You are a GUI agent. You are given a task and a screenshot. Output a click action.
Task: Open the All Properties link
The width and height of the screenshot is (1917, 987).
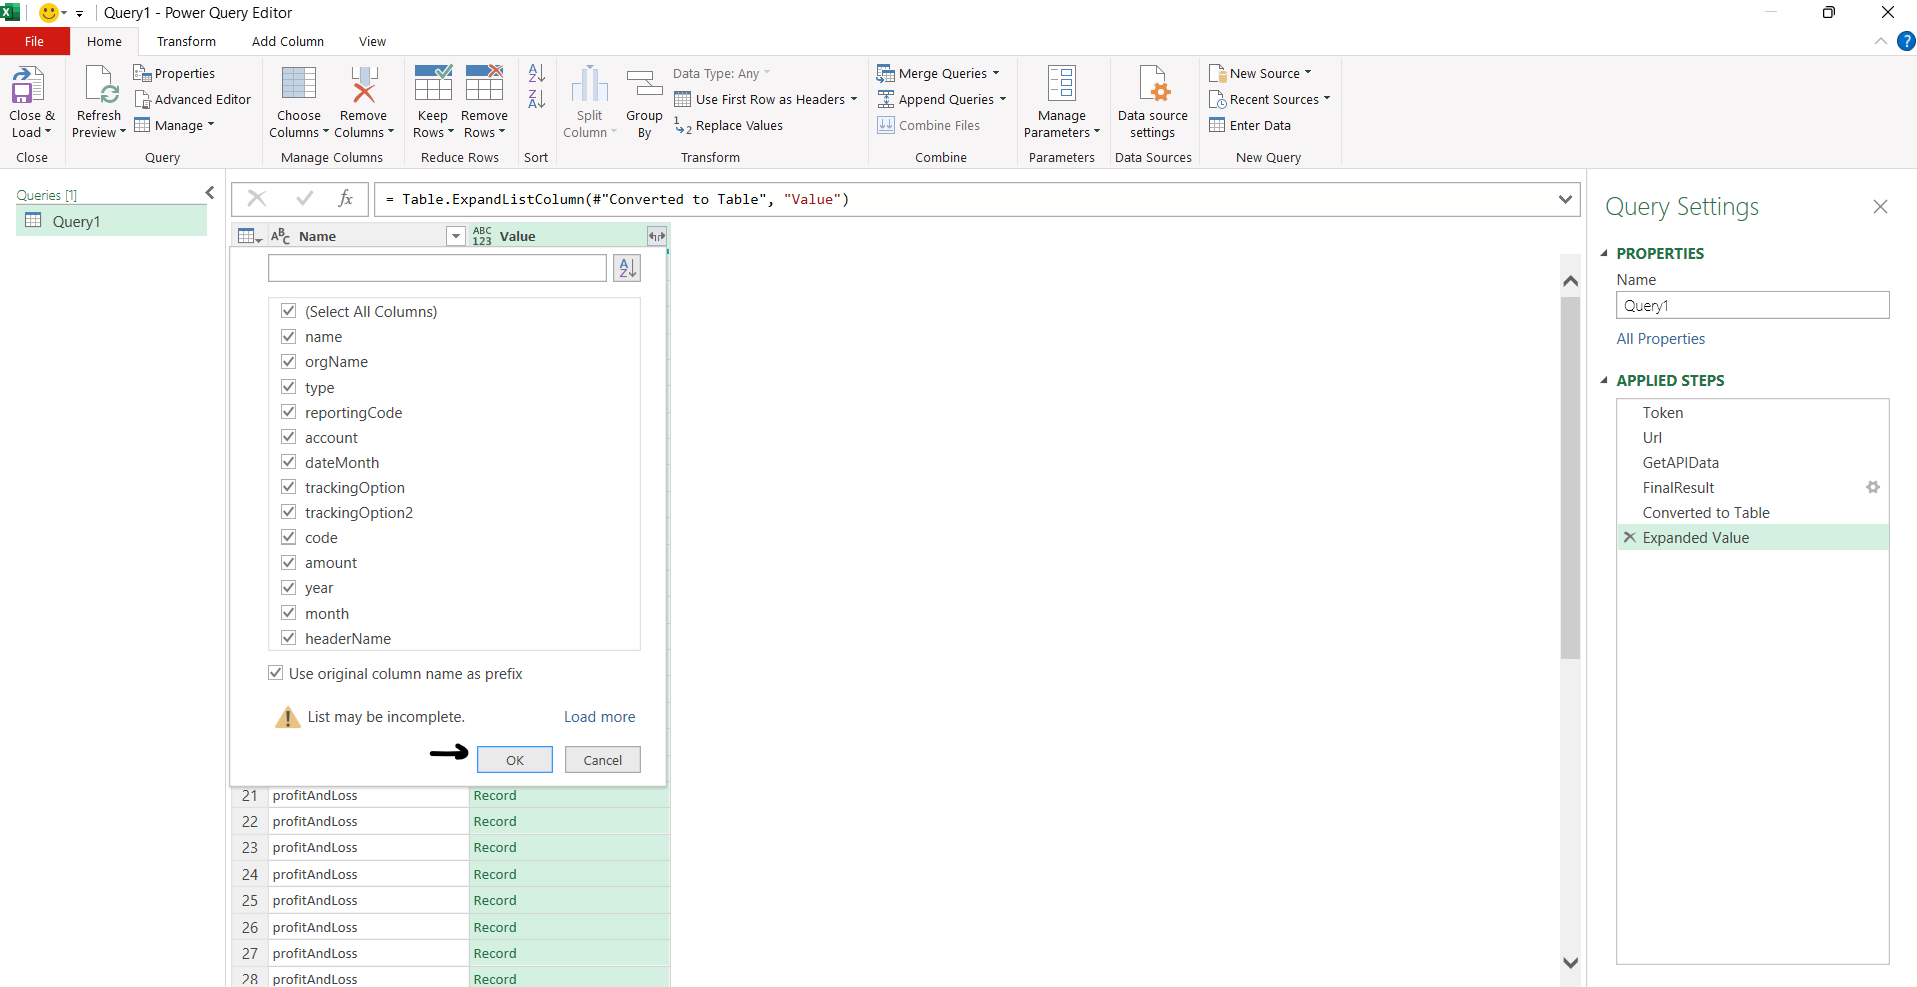[x=1661, y=339]
